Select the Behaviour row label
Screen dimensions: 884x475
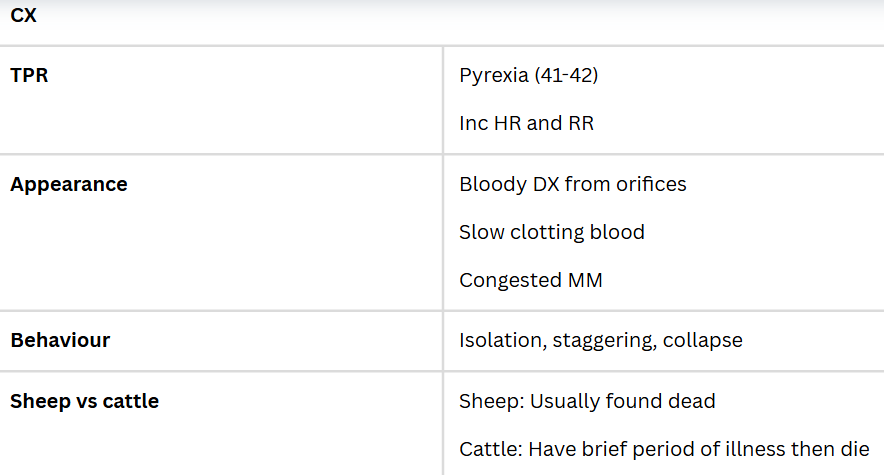point(60,340)
